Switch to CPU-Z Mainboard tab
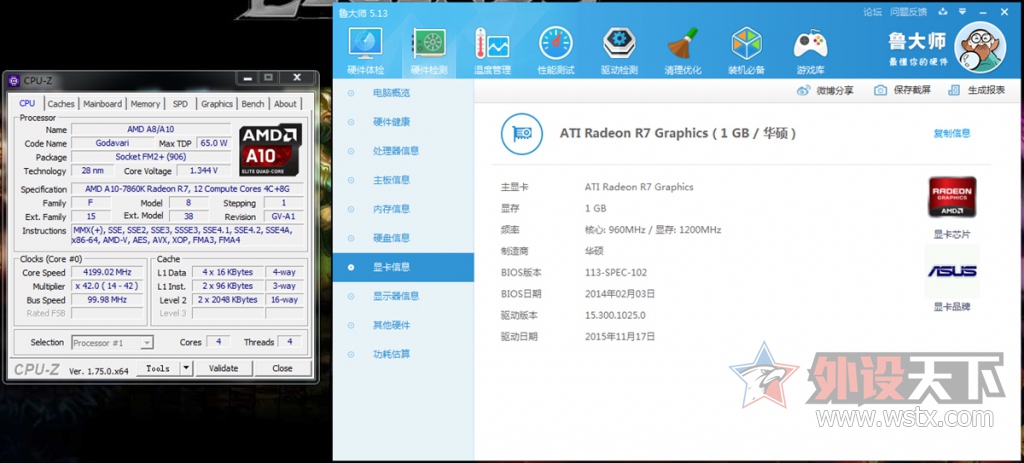The height and width of the screenshot is (463, 1024). pyautogui.click(x=103, y=104)
